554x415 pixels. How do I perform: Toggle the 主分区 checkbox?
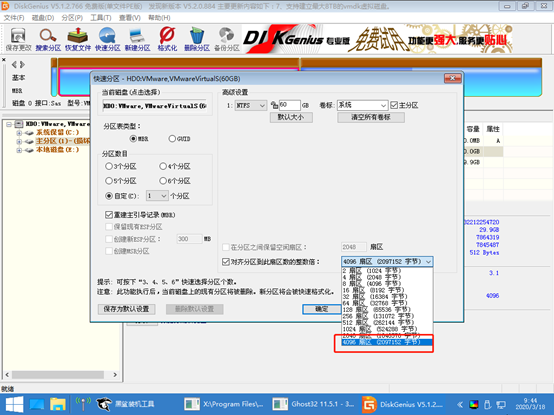[394, 105]
